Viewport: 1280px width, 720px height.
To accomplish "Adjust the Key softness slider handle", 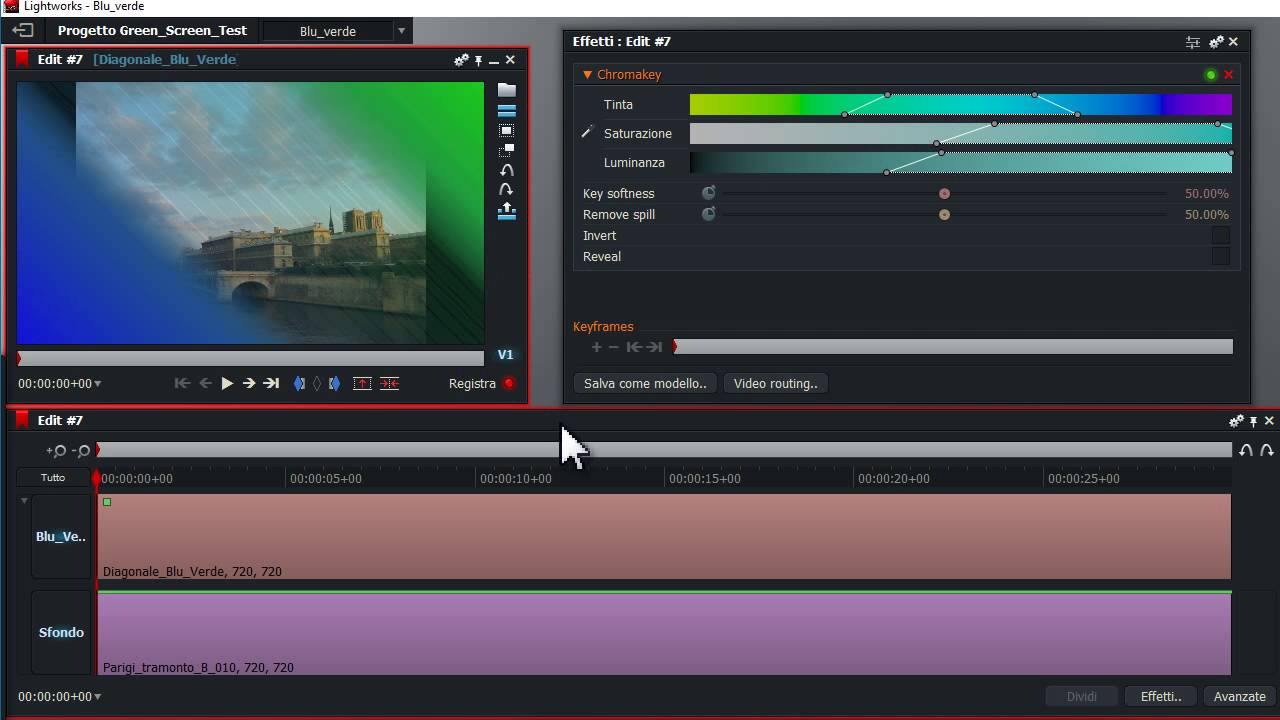I will coord(944,193).
